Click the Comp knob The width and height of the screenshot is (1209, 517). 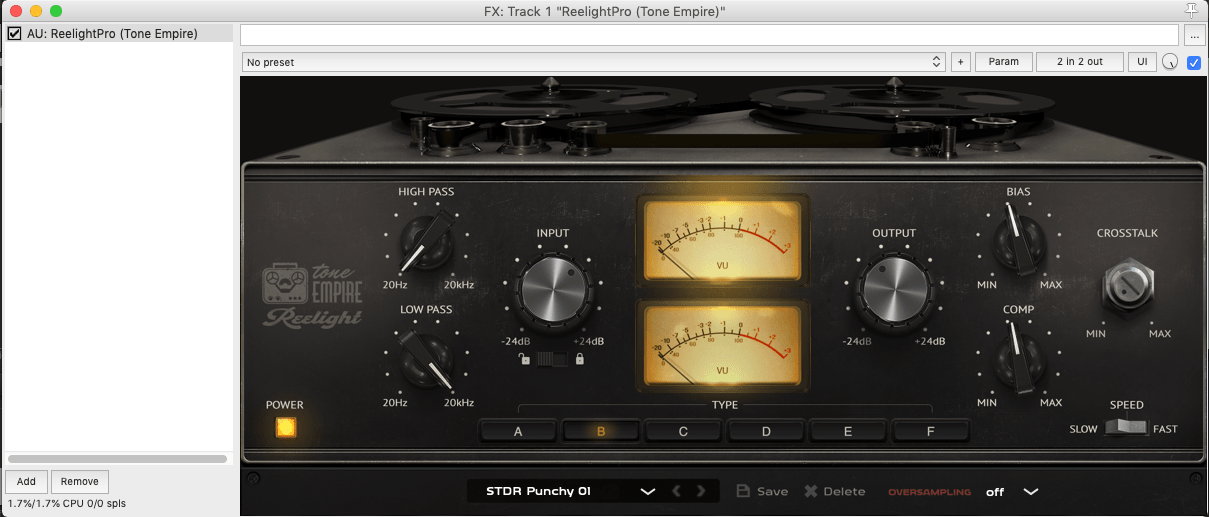tap(1019, 359)
